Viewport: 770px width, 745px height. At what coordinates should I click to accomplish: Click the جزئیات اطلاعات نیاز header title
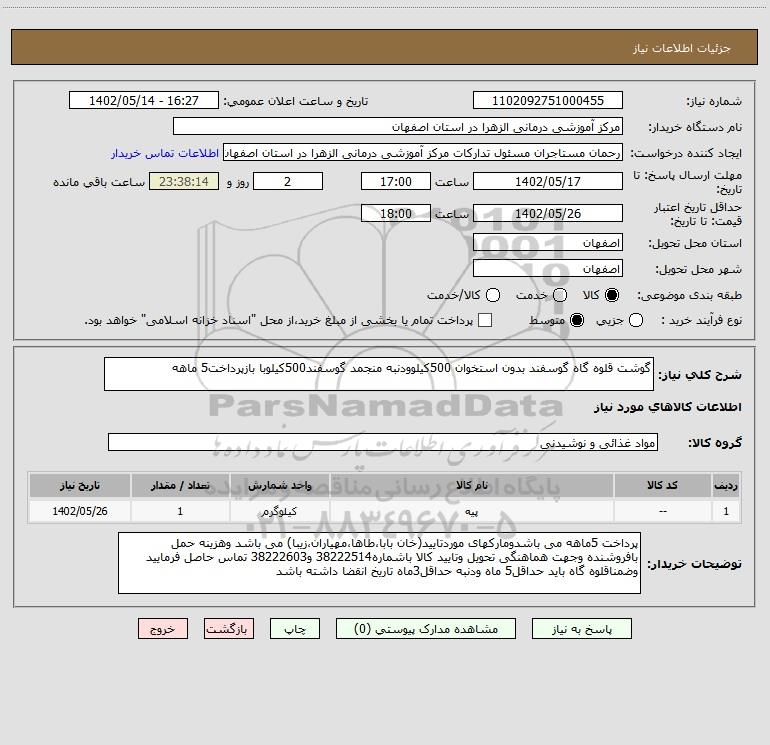pyautogui.click(x=681, y=48)
